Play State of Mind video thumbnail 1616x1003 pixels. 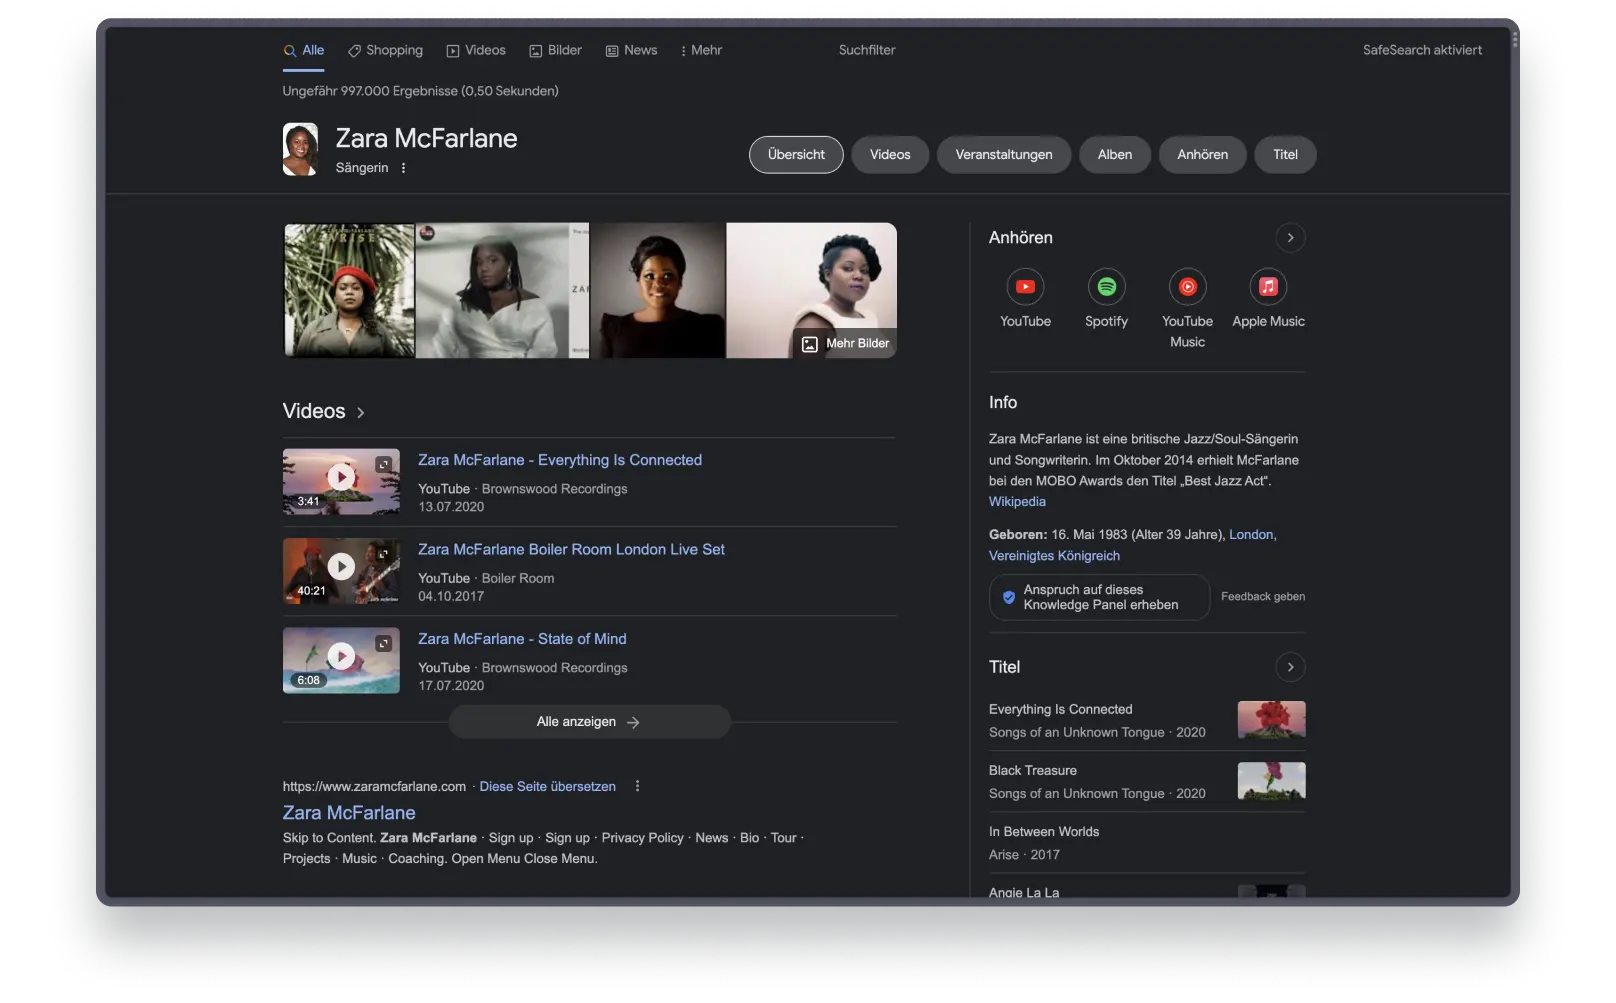(341, 660)
